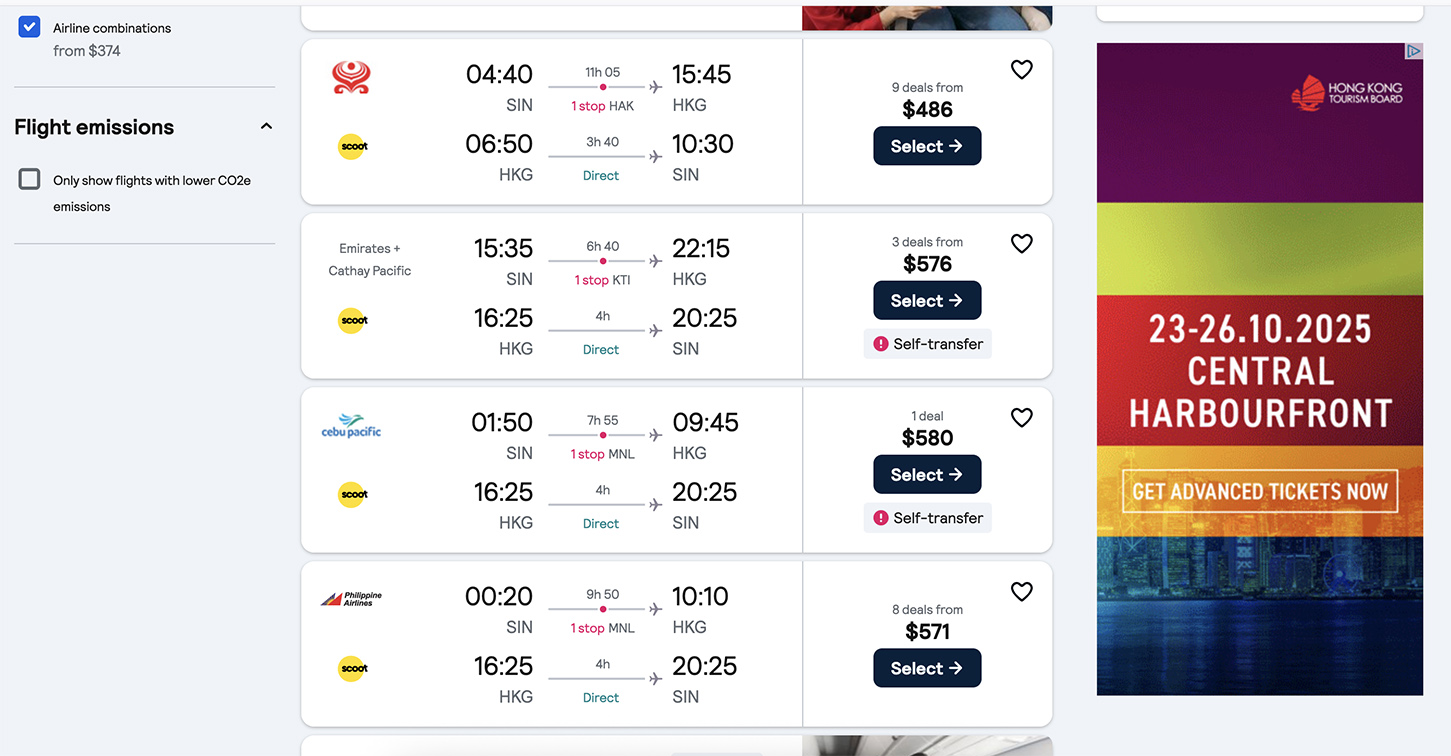Save the $486 Hainan flight with heart icon
The width and height of the screenshot is (1451, 756).
(1021, 70)
